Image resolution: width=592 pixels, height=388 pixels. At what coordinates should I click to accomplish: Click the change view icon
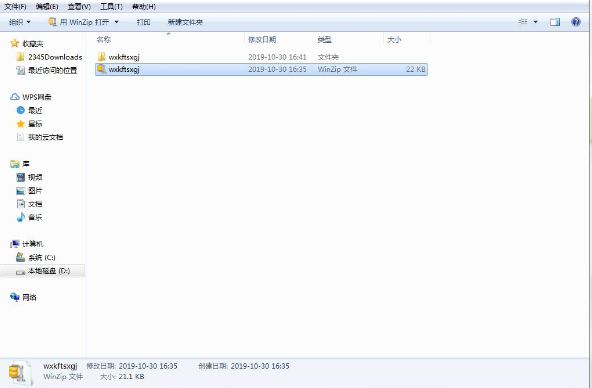point(523,22)
